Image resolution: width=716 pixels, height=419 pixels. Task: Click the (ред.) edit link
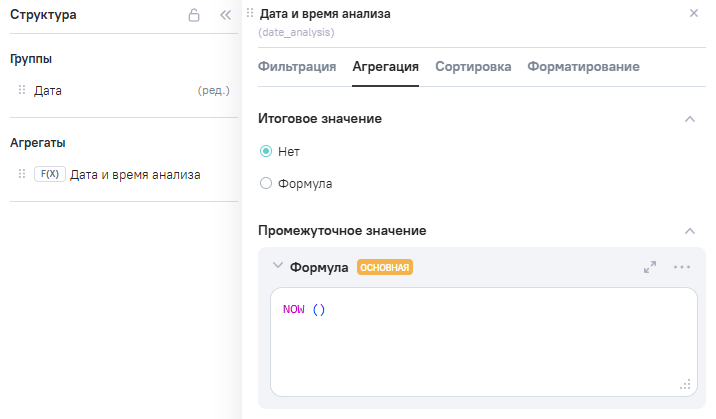(x=214, y=91)
